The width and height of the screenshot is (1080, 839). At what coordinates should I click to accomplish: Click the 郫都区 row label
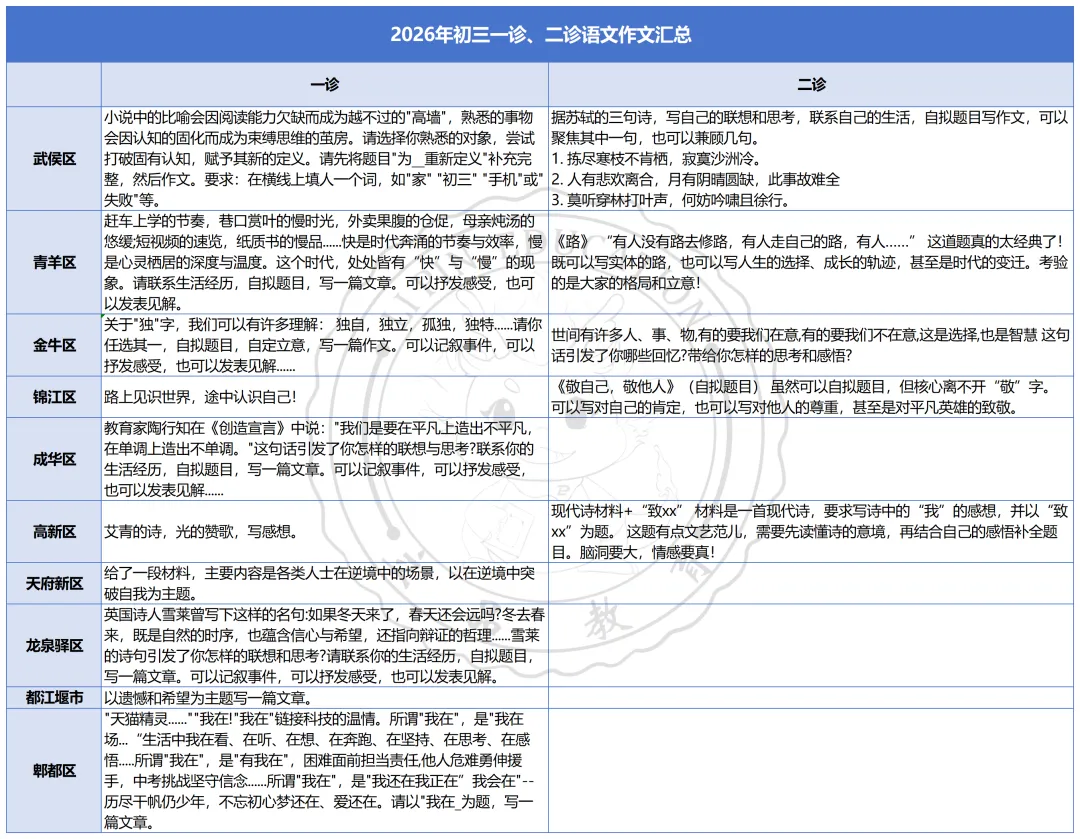[x=53, y=771]
